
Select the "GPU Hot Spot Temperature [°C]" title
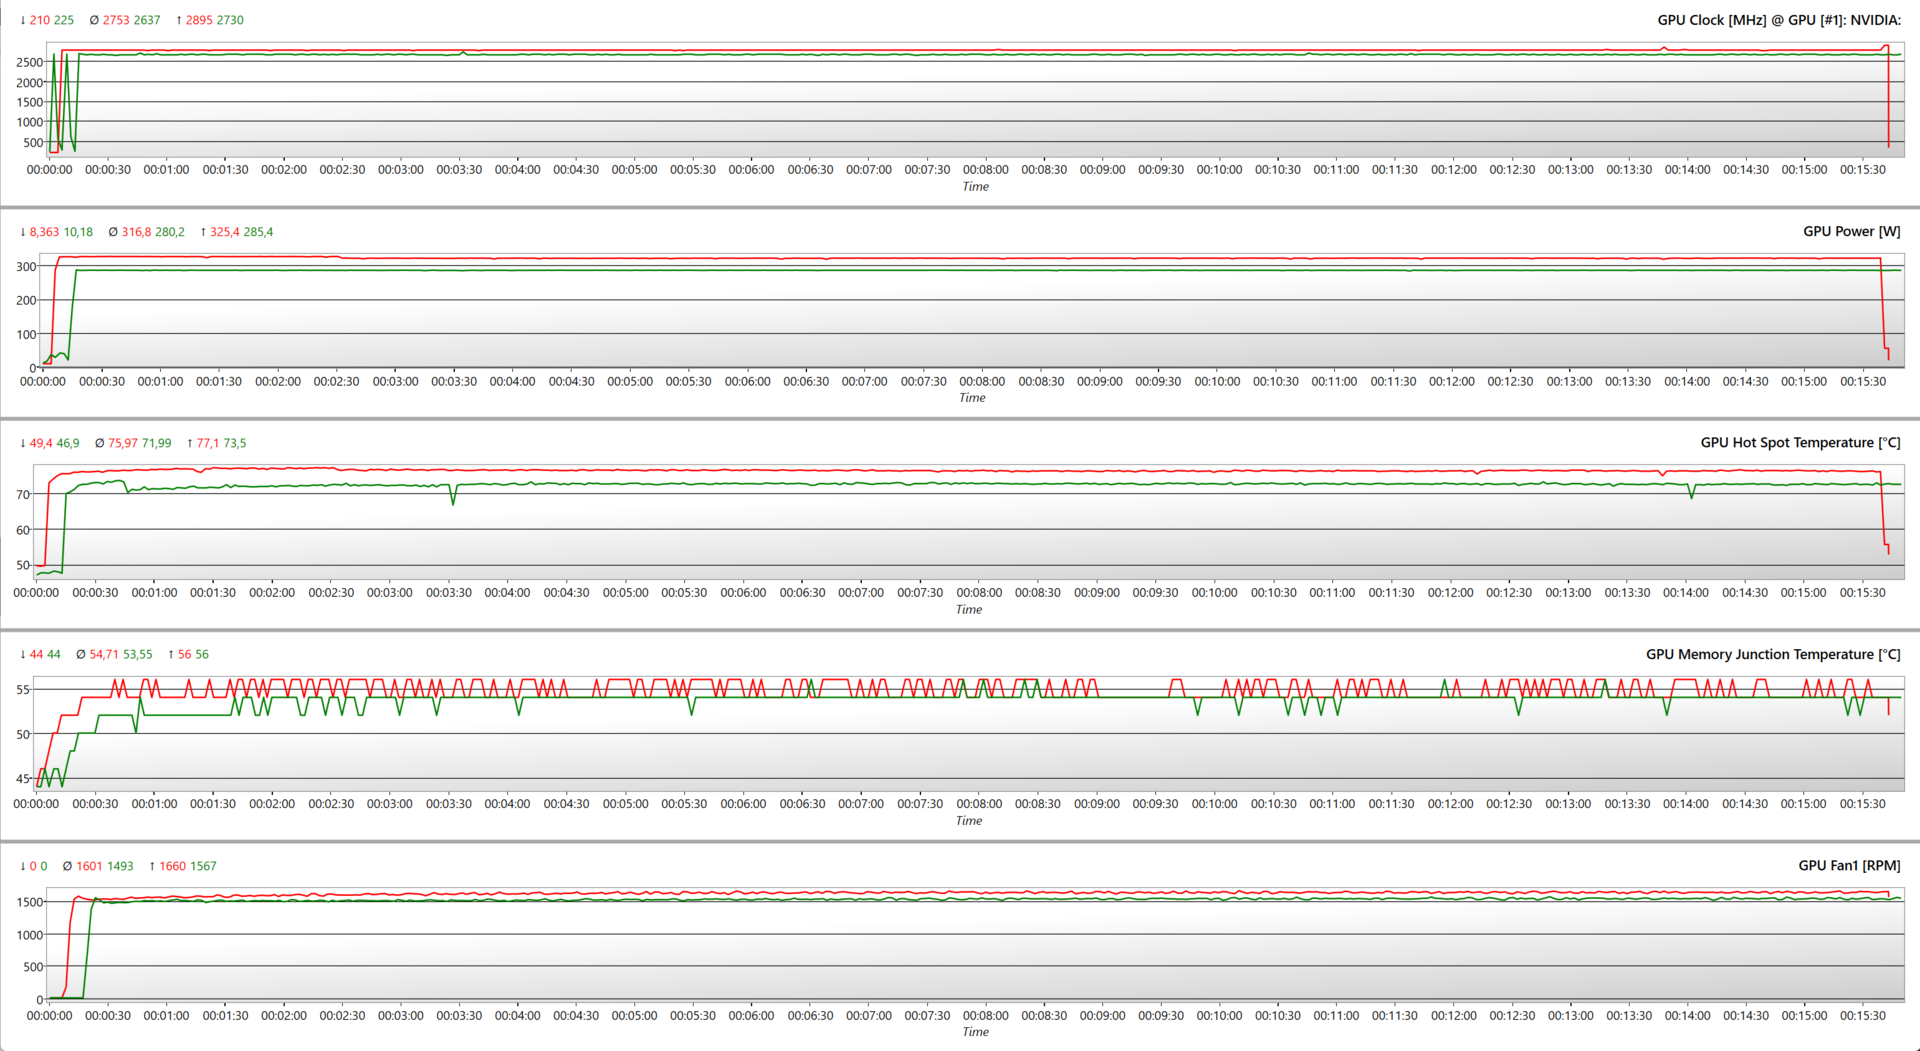1801,442
